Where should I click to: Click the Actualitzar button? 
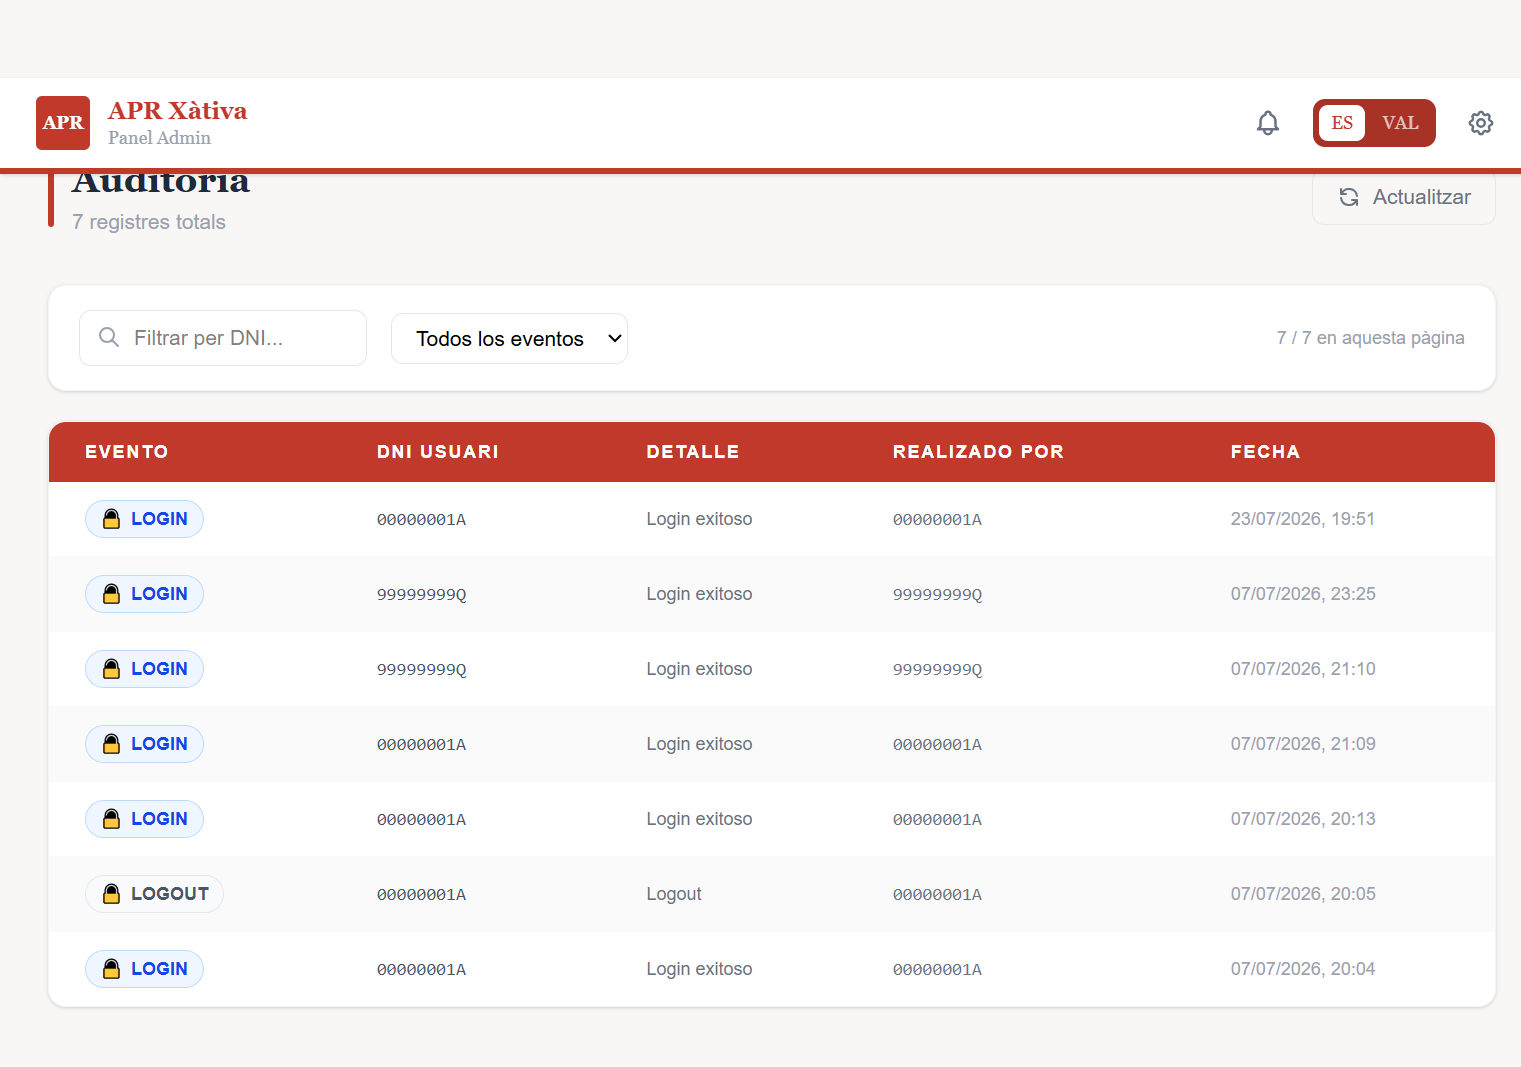1404,197
